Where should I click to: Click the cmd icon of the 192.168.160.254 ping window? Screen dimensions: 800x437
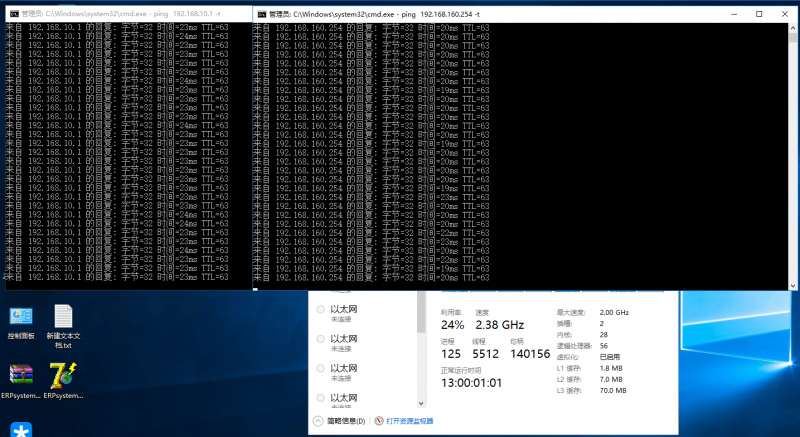(262, 14)
